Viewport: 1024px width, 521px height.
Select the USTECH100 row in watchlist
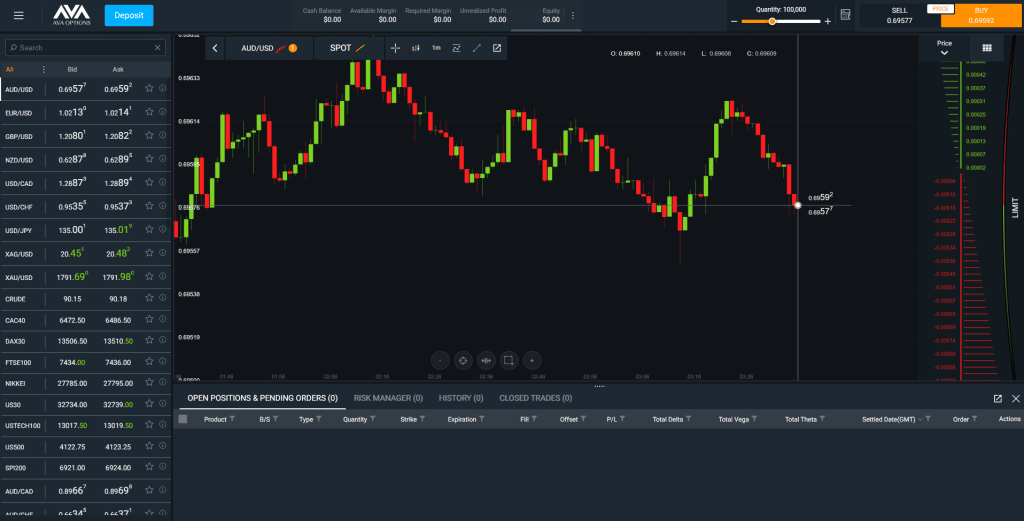pyautogui.click(x=86, y=425)
